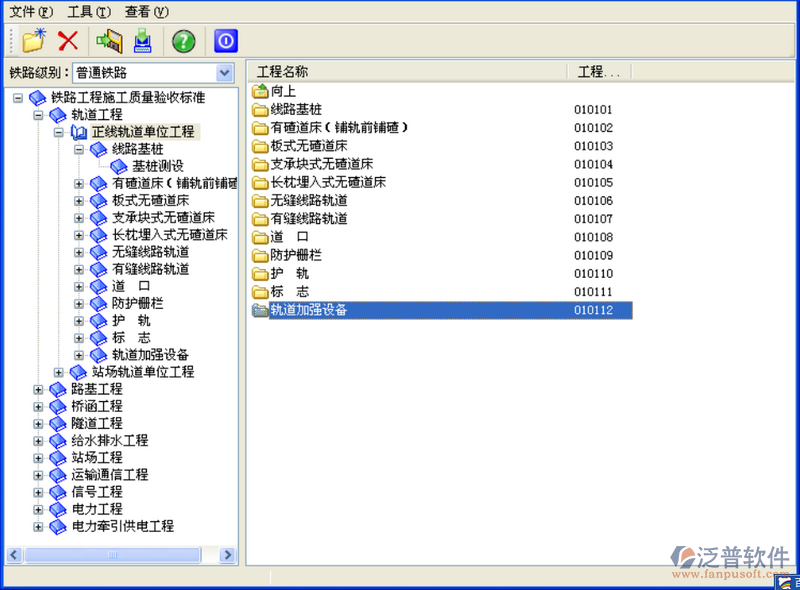Click the tree scrollbar left arrow
This screenshot has width=800, height=590.
point(14,555)
